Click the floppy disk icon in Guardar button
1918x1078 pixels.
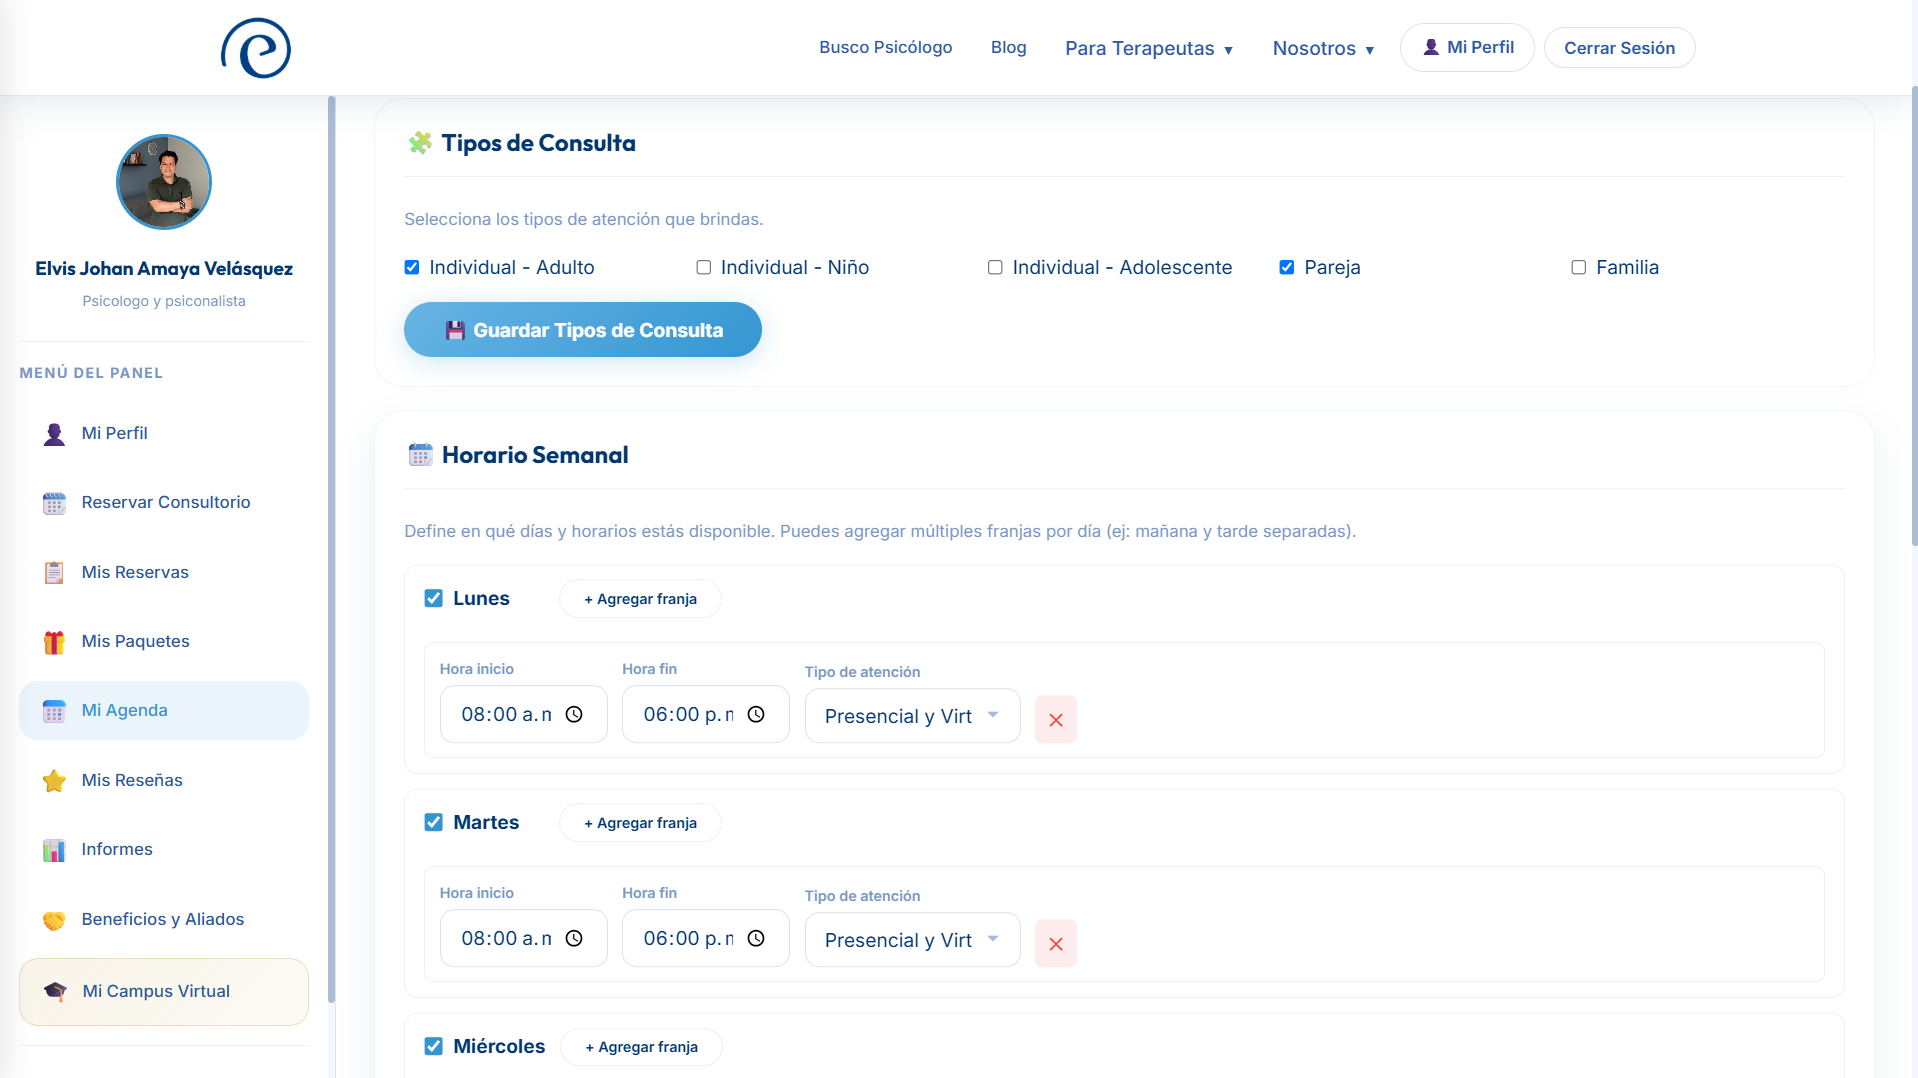pyautogui.click(x=455, y=330)
